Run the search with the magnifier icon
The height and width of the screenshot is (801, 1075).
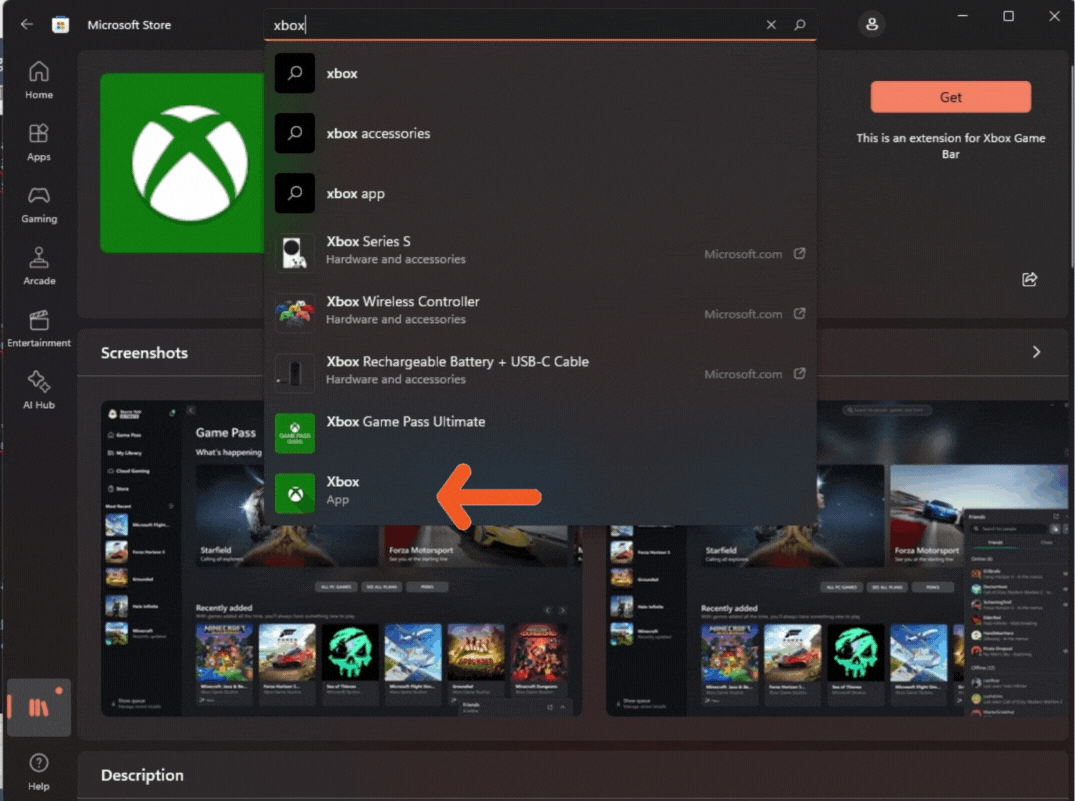[800, 24]
